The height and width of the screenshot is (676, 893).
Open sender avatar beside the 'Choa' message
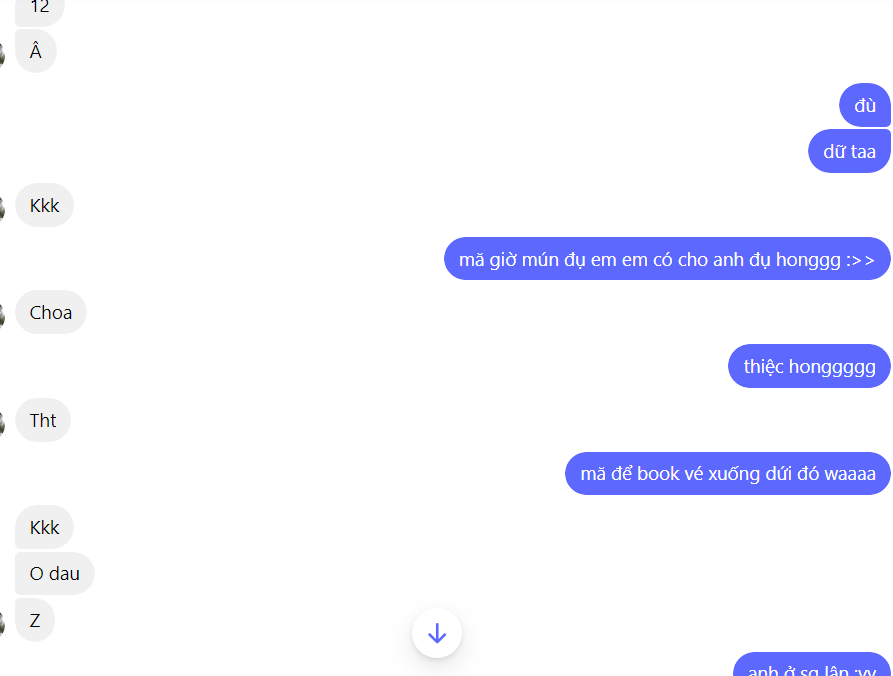click(x=2, y=316)
